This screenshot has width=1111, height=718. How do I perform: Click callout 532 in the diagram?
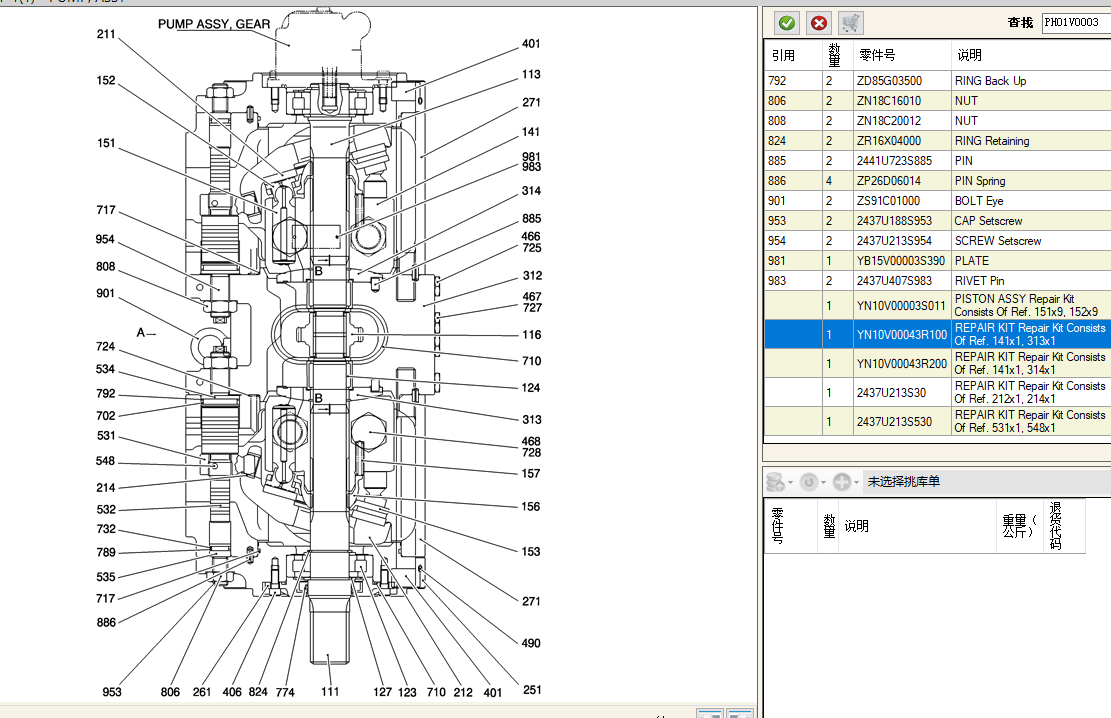pos(106,510)
